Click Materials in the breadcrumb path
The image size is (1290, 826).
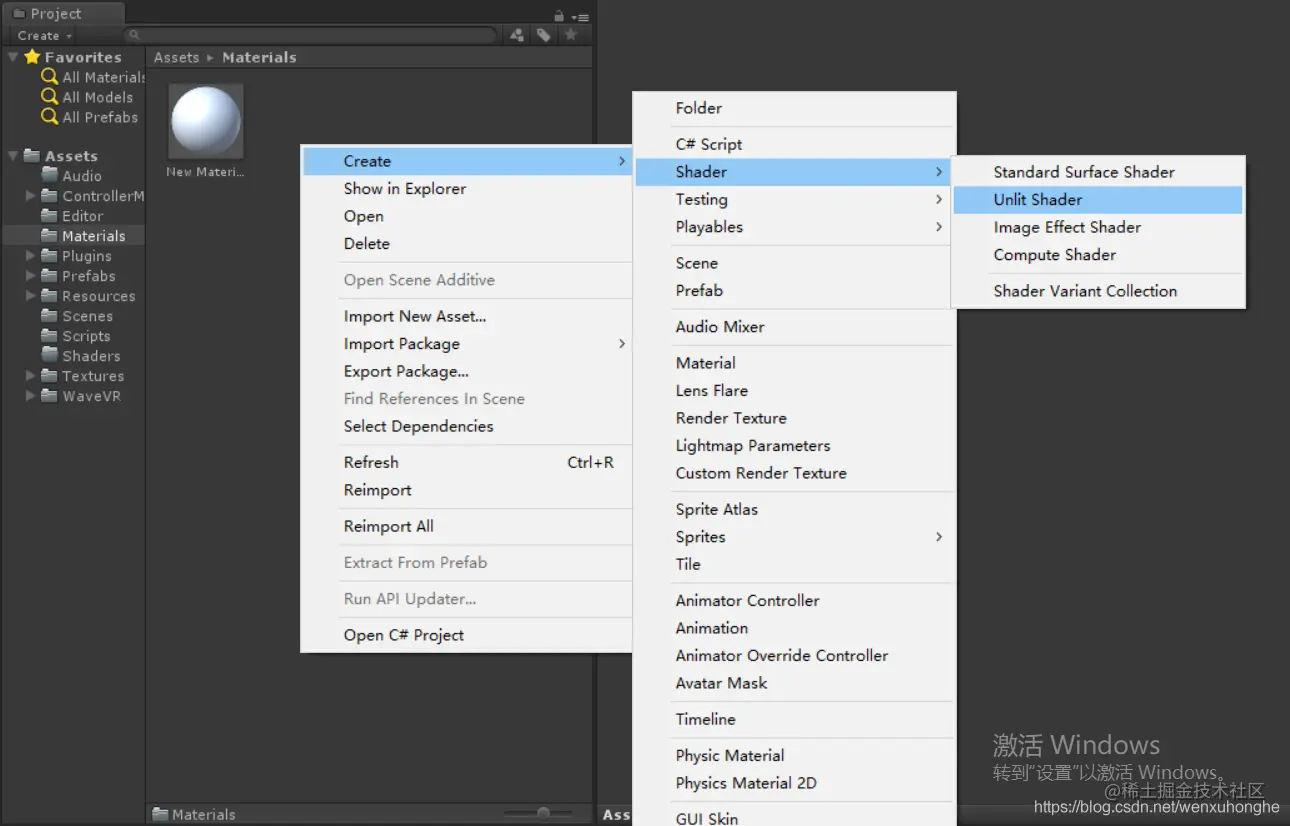[259, 57]
